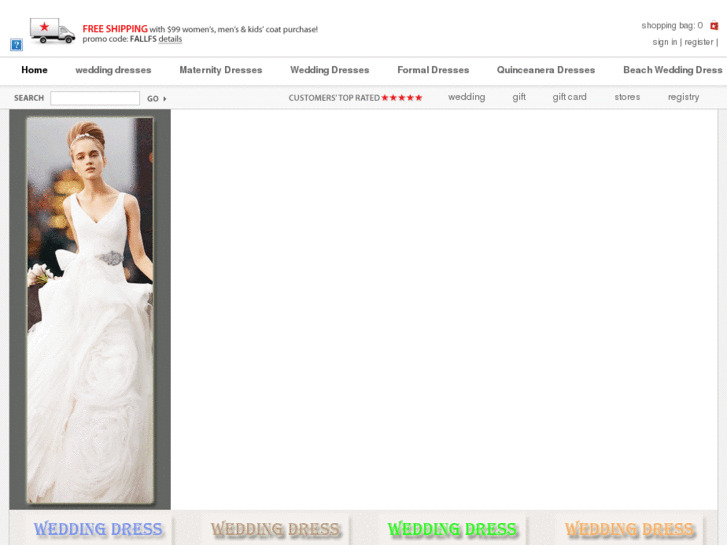Open the stores link

pos(627,97)
